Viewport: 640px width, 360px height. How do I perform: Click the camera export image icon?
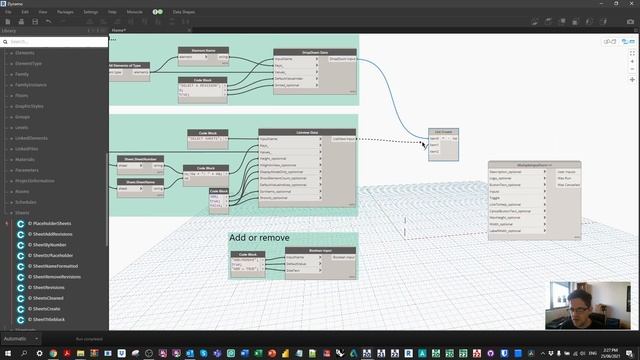630,22
